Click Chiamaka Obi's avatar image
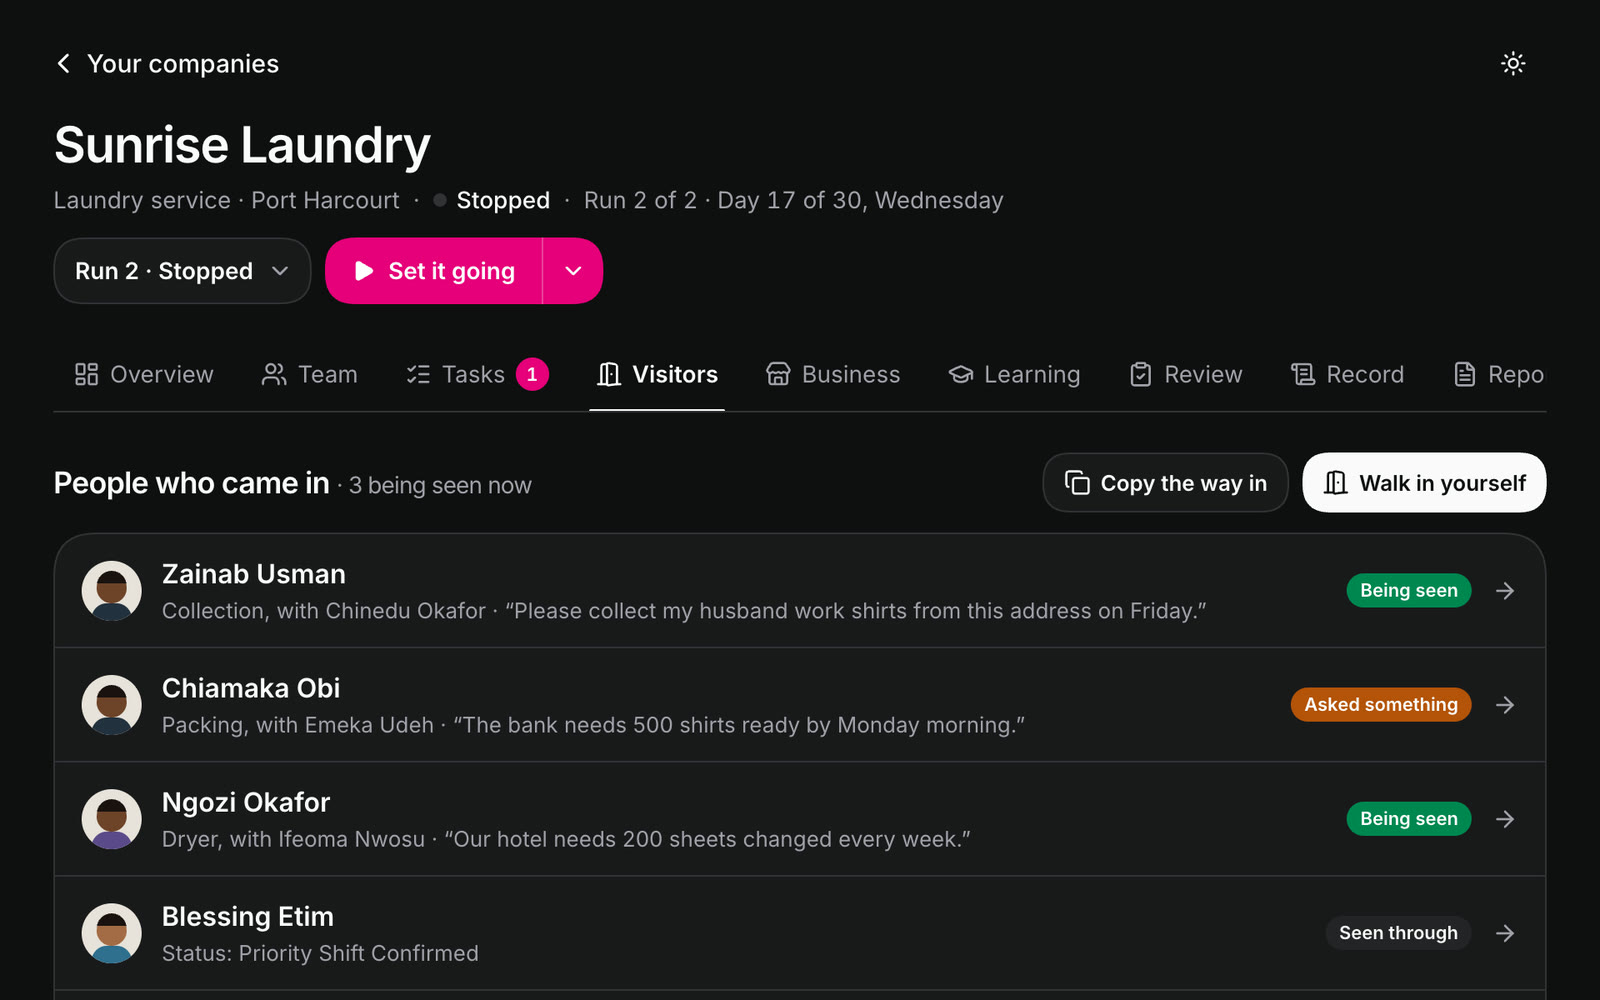This screenshot has height=1000, width=1600. 111,705
